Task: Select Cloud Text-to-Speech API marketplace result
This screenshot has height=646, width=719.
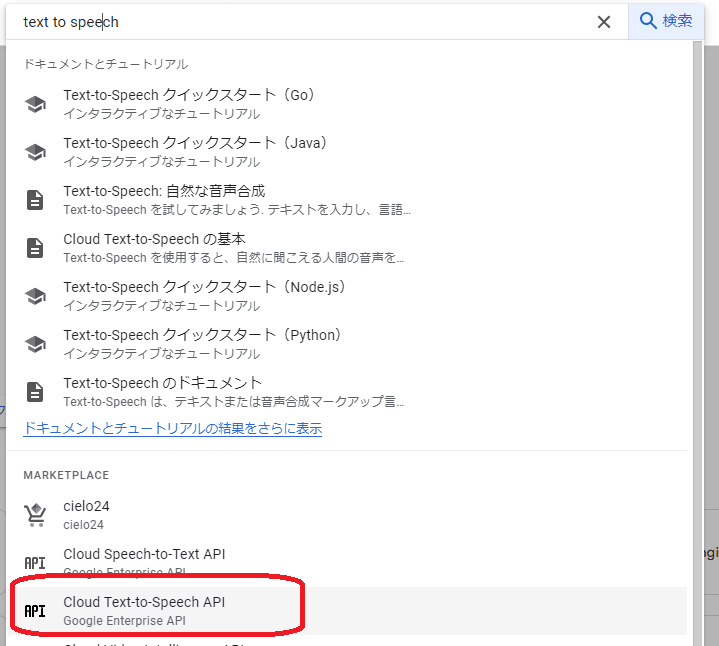Action: coord(347,611)
